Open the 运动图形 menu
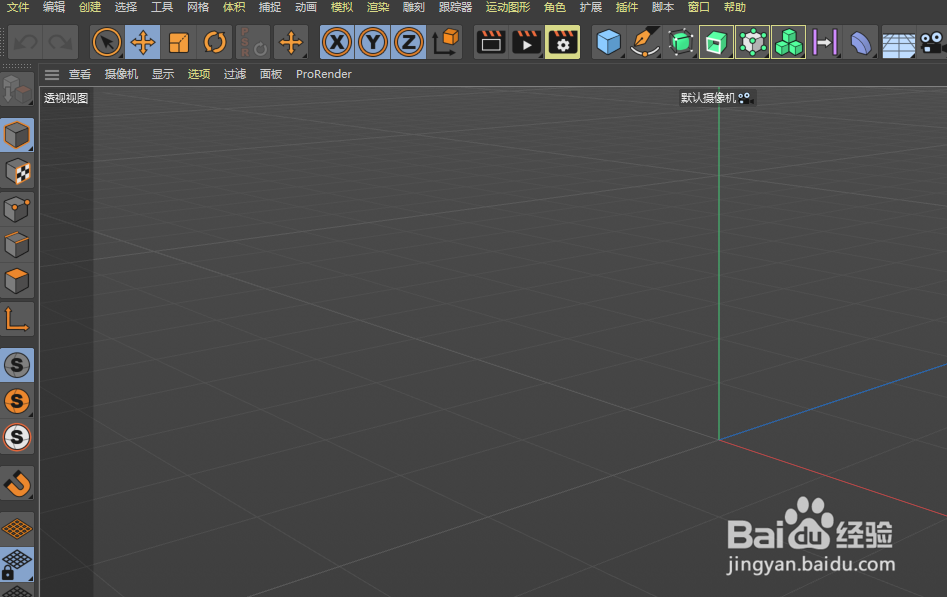Image resolution: width=947 pixels, height=597 pixels. [508, 7]
